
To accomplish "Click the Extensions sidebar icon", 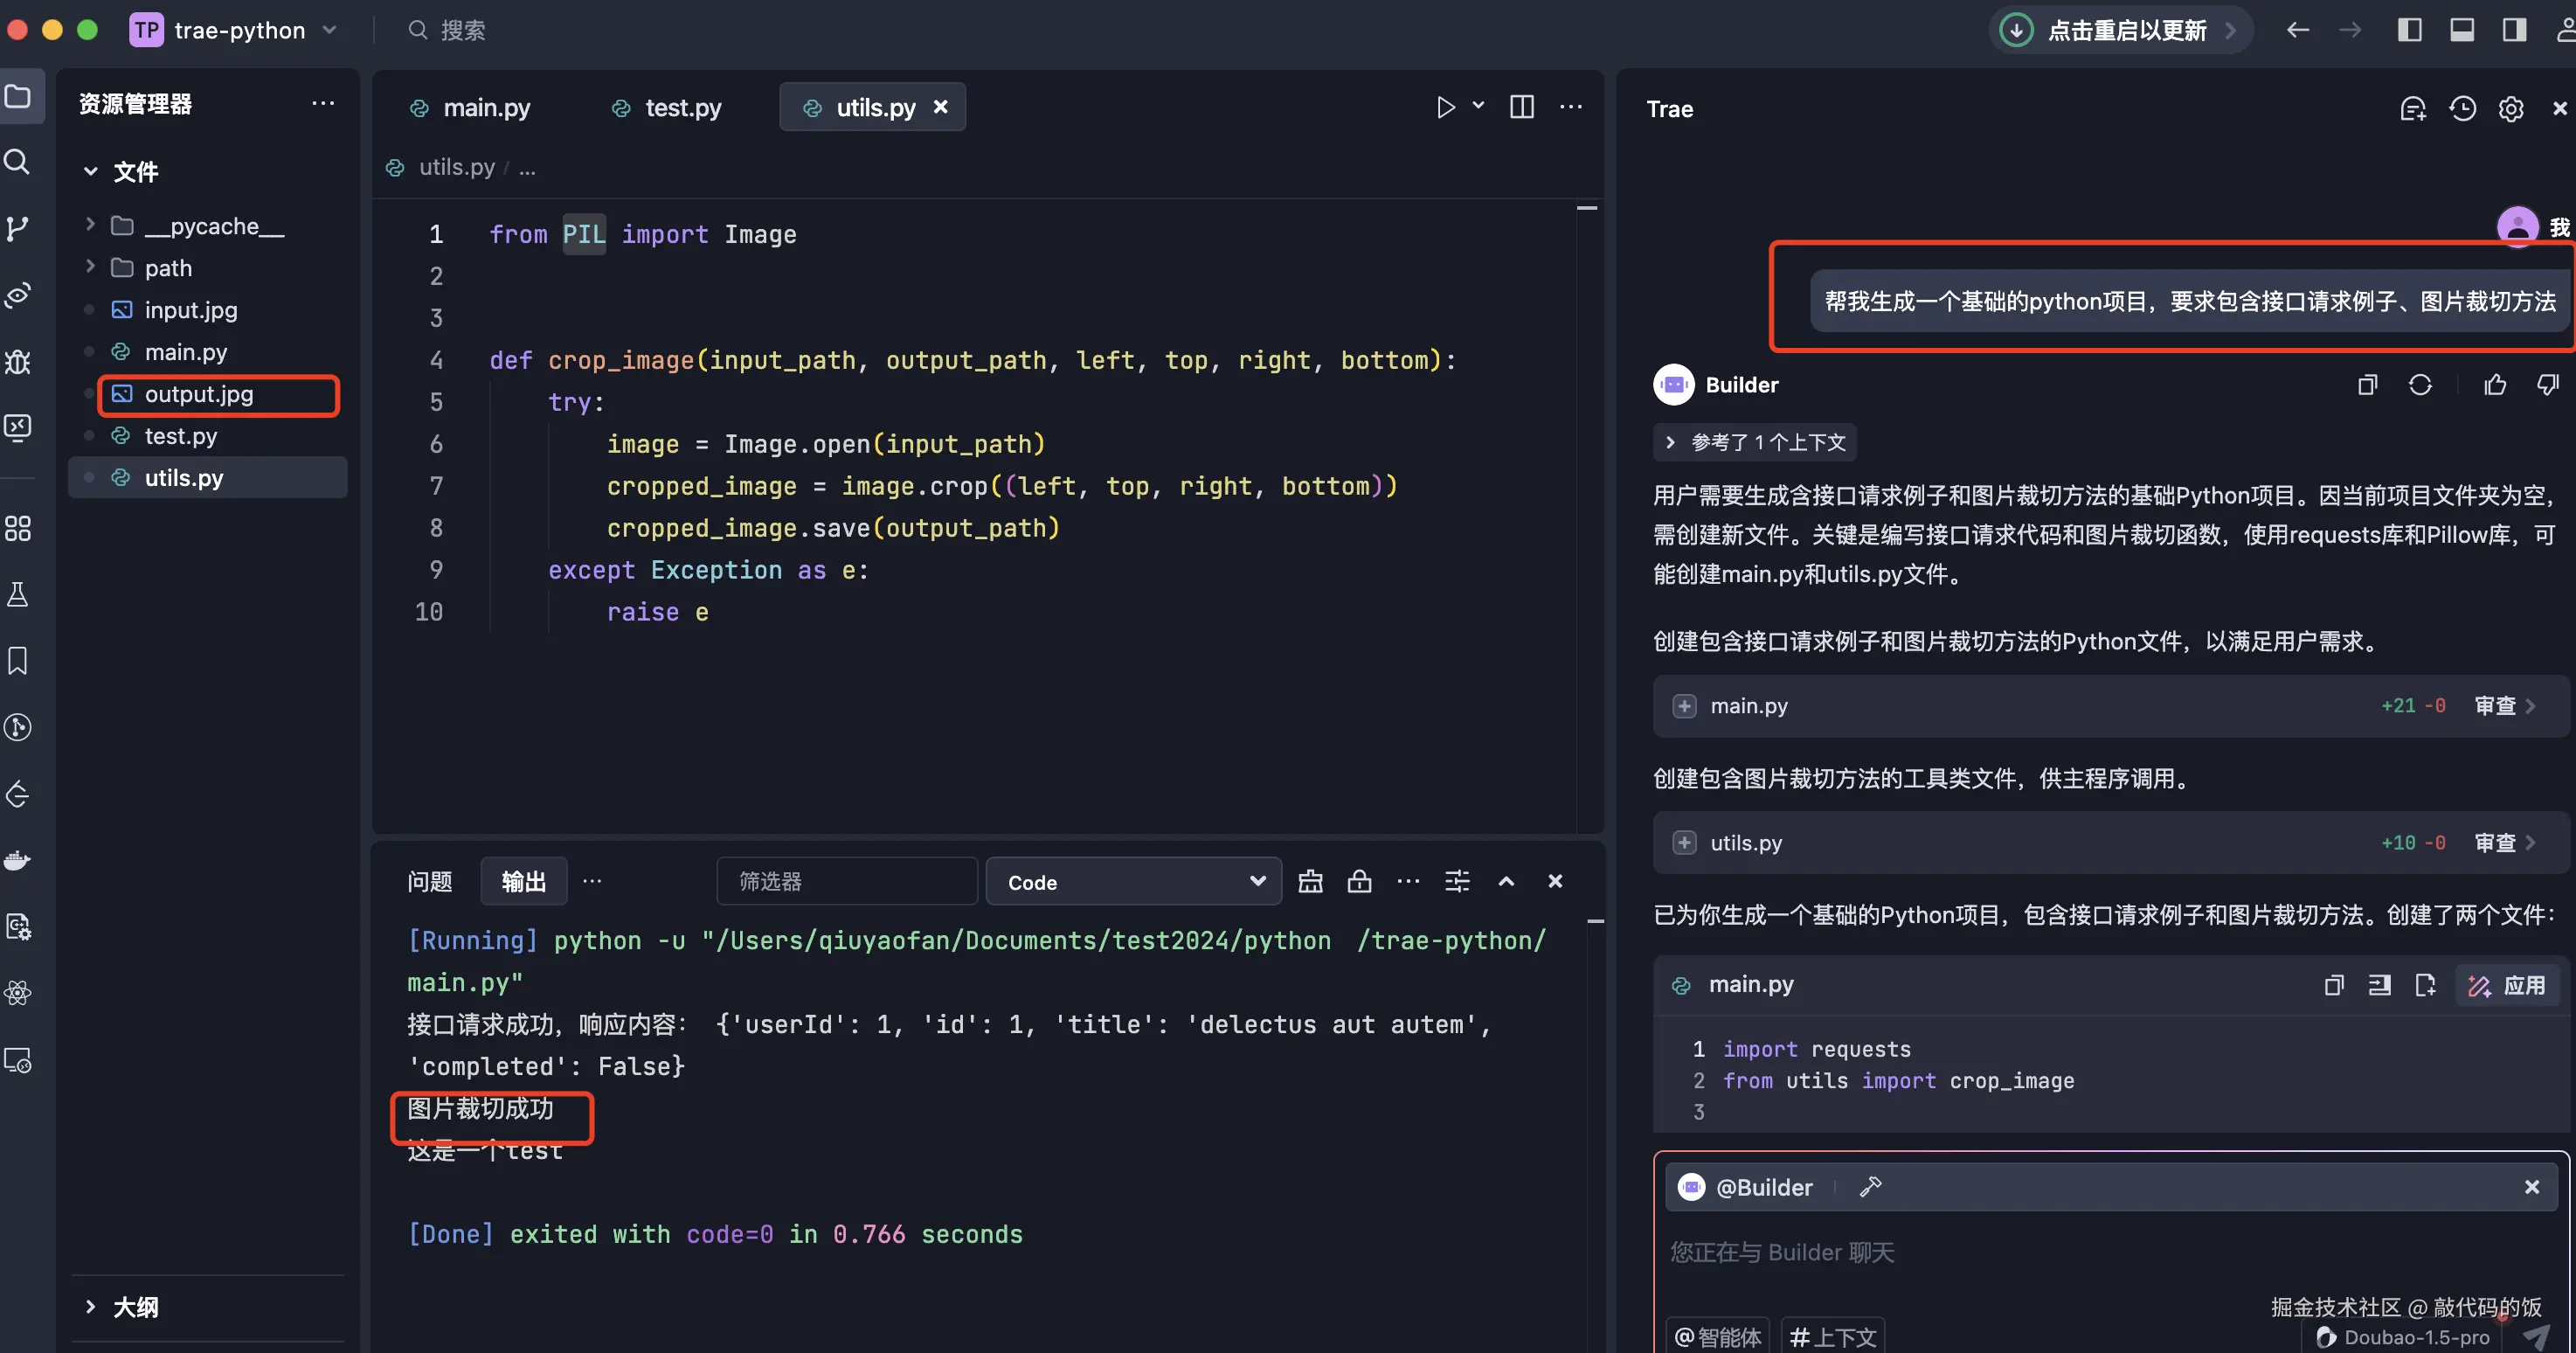I will point(18,528).
